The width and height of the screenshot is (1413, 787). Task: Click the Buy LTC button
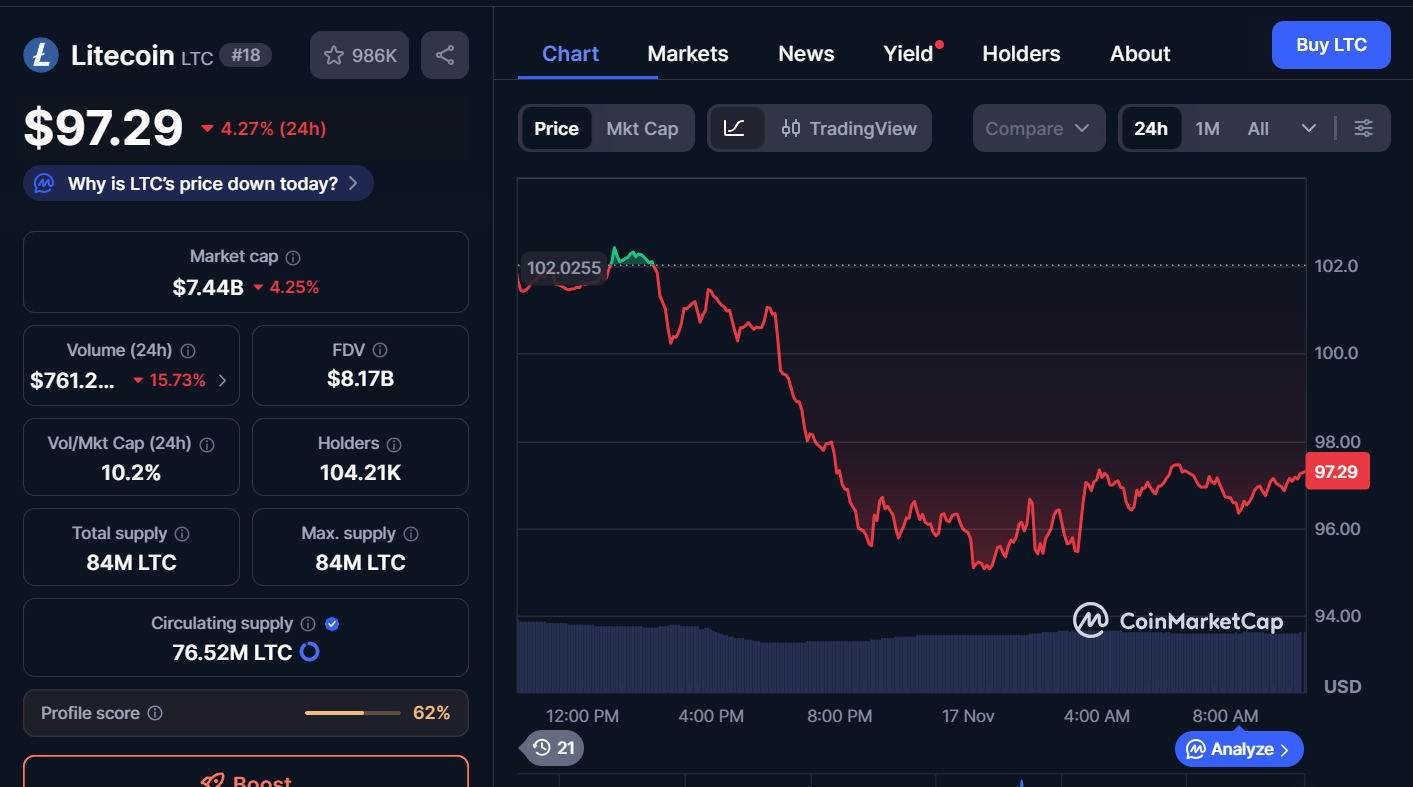tap(1331, 44)
